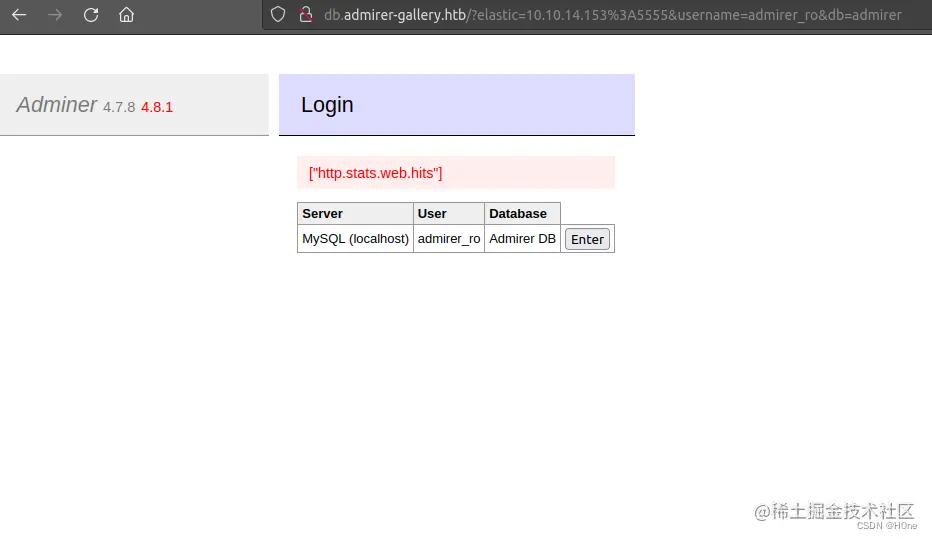
Task: Click the Database column header
Action: coord(522,213)
